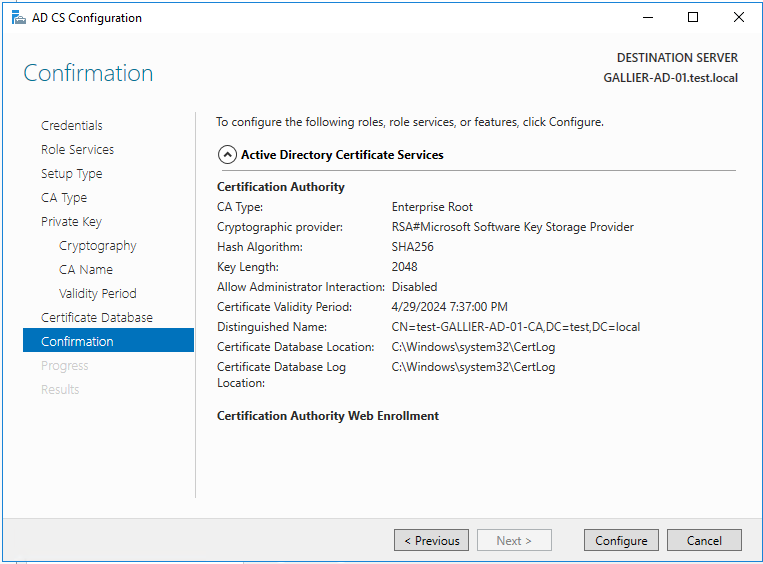Image resolution: width=763 pixels, height=564 pixels.
Task: Select the SHA256 hash algorithm value
Action: click(412, 247)
